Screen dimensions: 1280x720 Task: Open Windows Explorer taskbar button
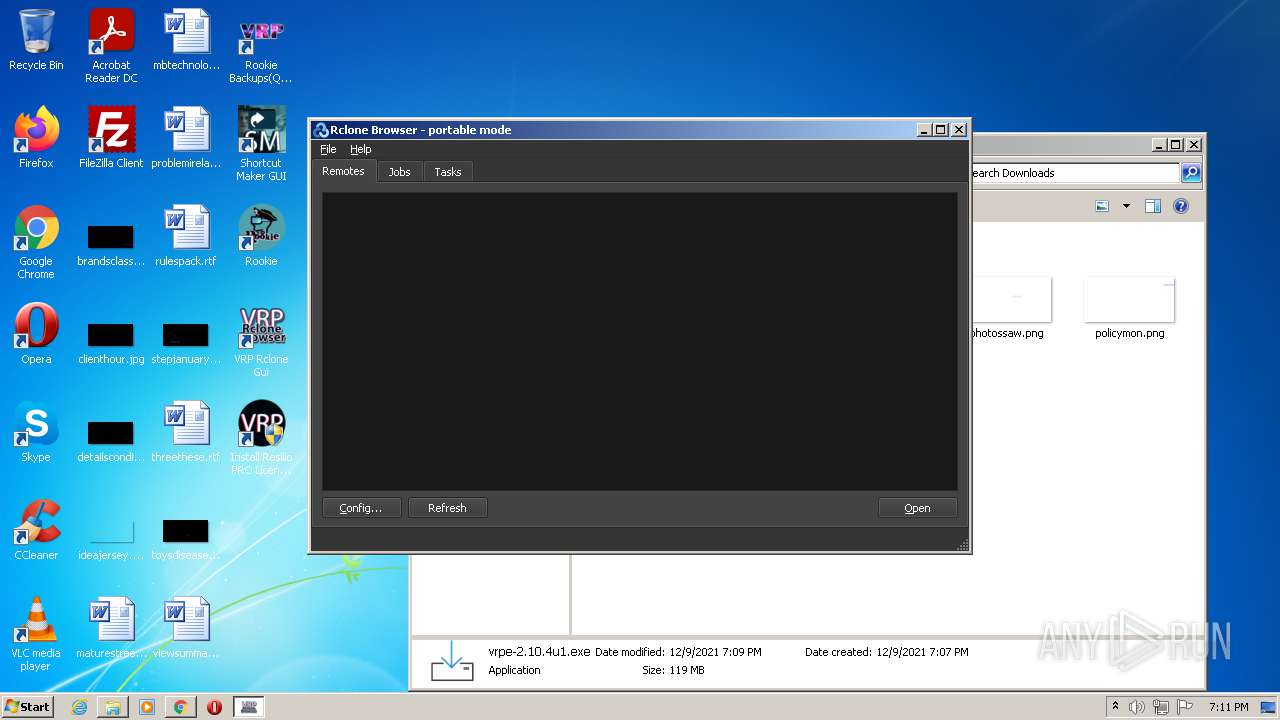pyautogui.click(x=113, y=707)
